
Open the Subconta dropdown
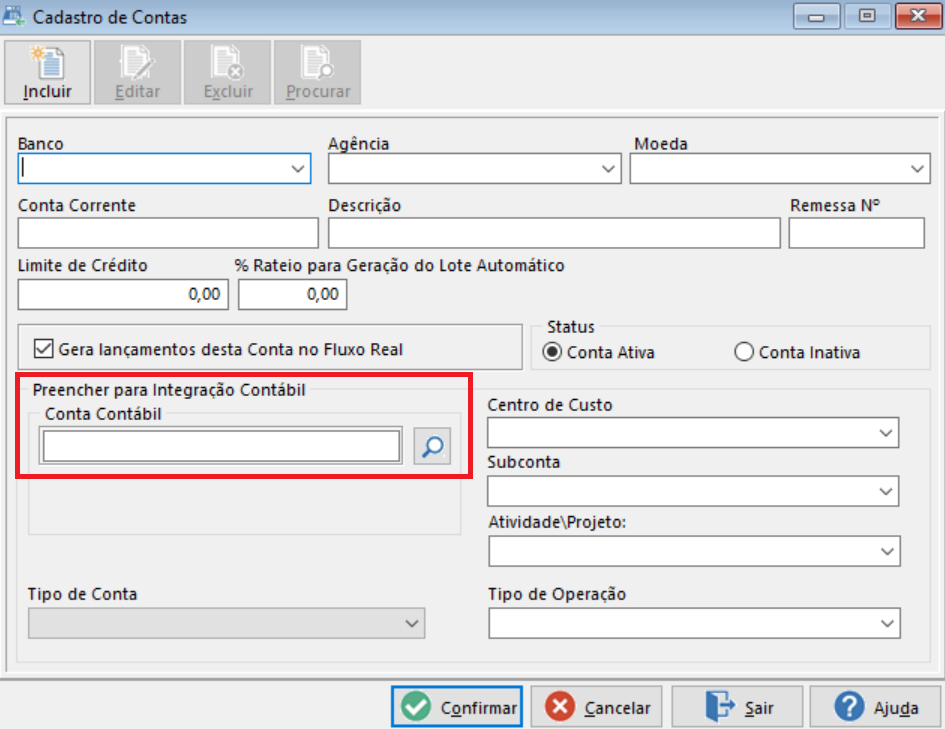tap(885, 491)
